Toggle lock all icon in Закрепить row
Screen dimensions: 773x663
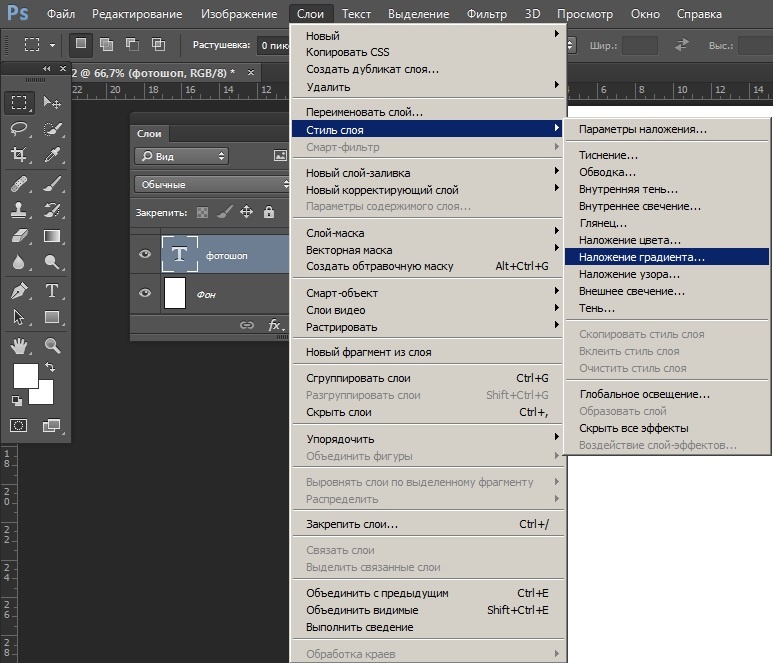pyautogui.click(x=268, y=212)
